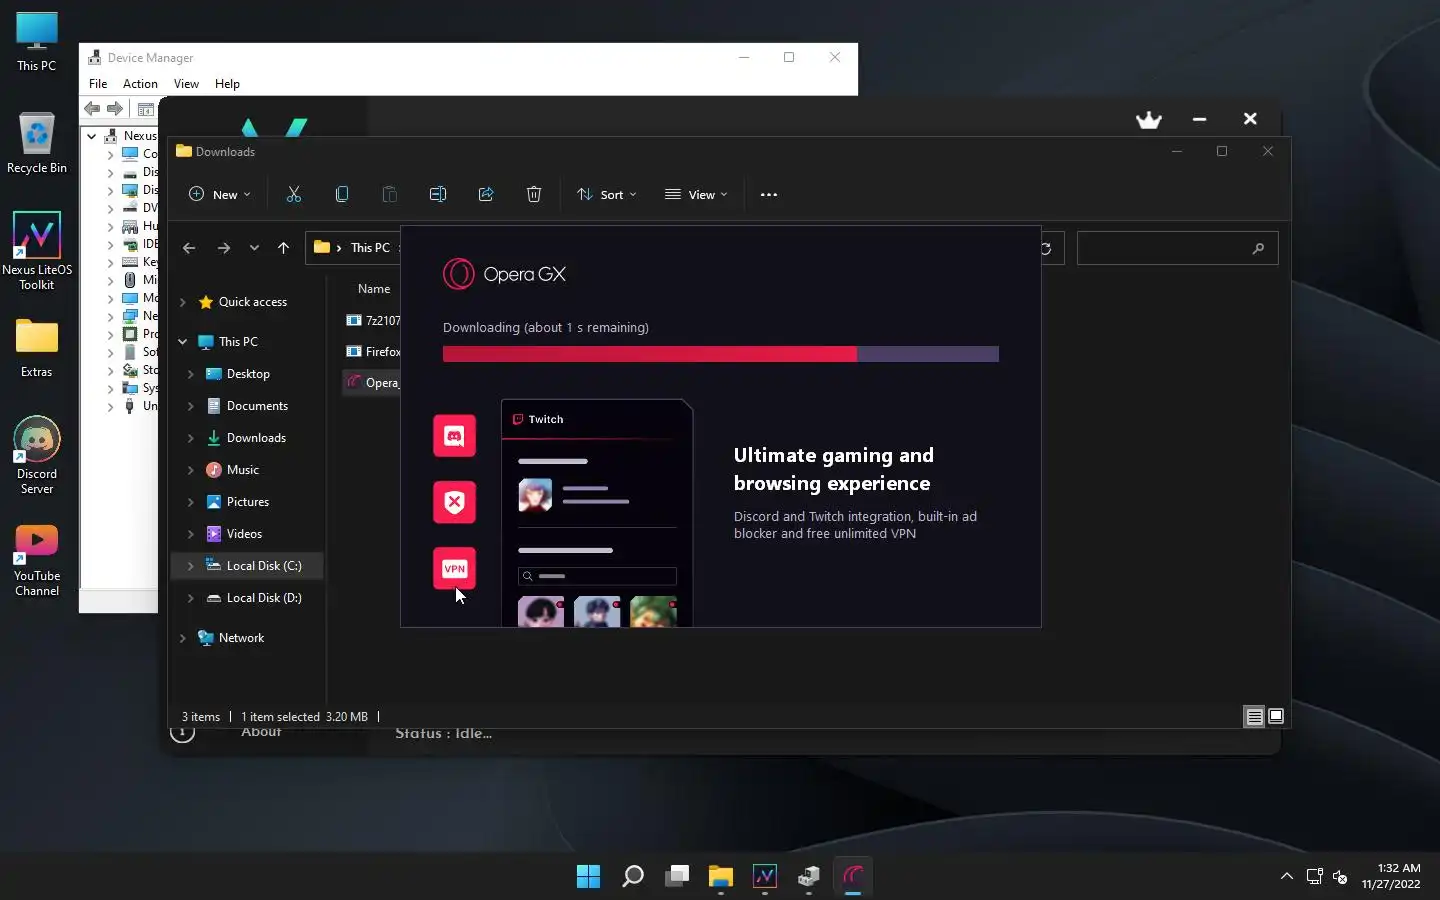This screenshot has width=1440, height=900.
Task: Expand Local Disk (C:) chevron
Action: tap(191, 566)
